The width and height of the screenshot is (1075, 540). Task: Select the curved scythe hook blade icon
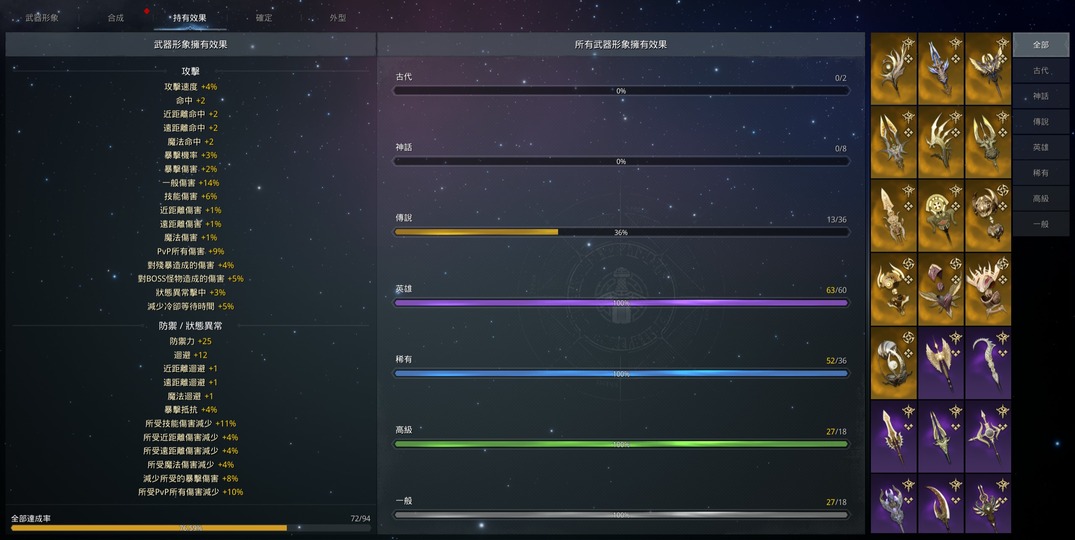[988, 363]
